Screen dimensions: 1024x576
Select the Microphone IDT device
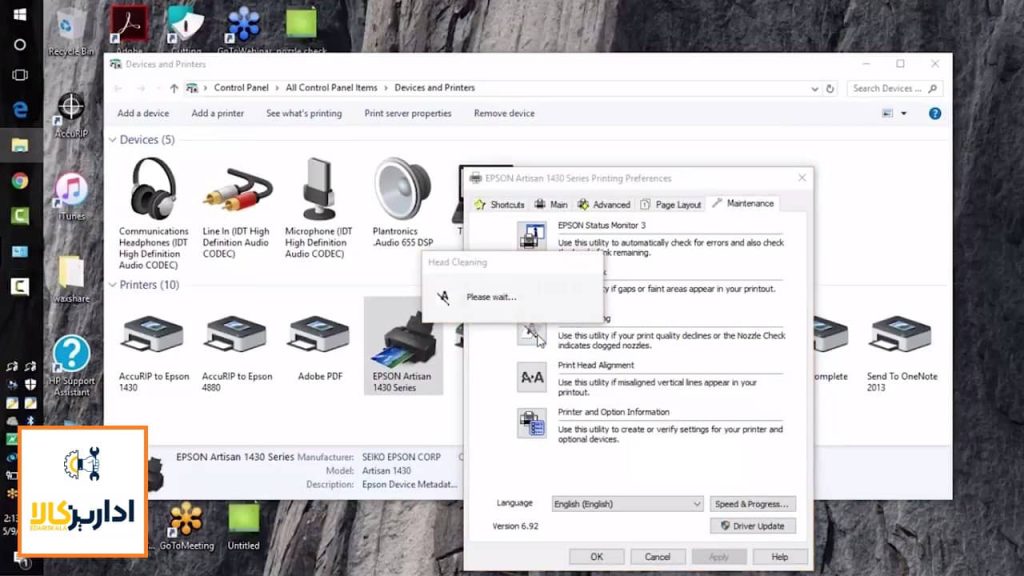[x=319, y=209]
